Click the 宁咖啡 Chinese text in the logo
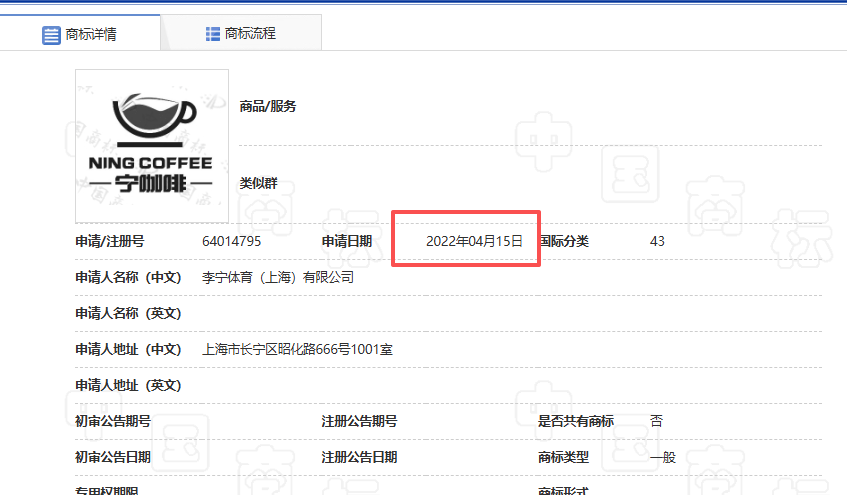Image resolution: width=847 pixels, height=495 pixels. point(150,185)
